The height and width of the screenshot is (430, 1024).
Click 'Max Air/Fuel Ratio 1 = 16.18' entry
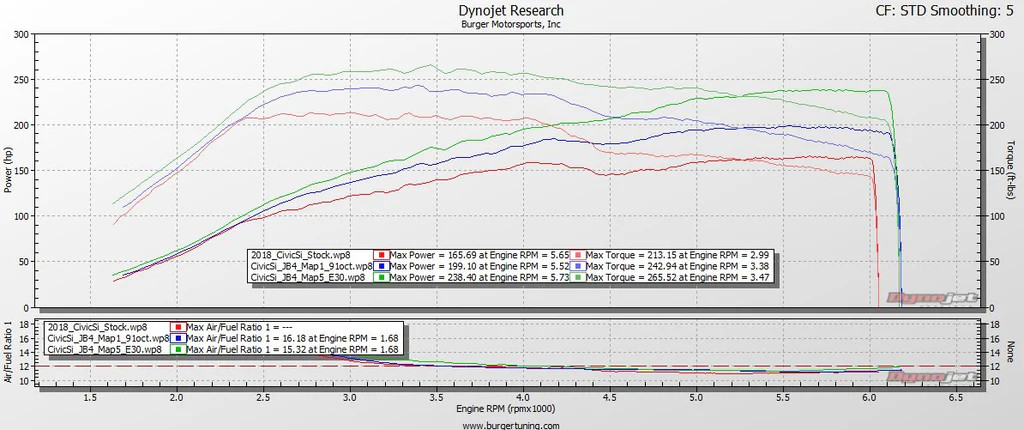292,338
